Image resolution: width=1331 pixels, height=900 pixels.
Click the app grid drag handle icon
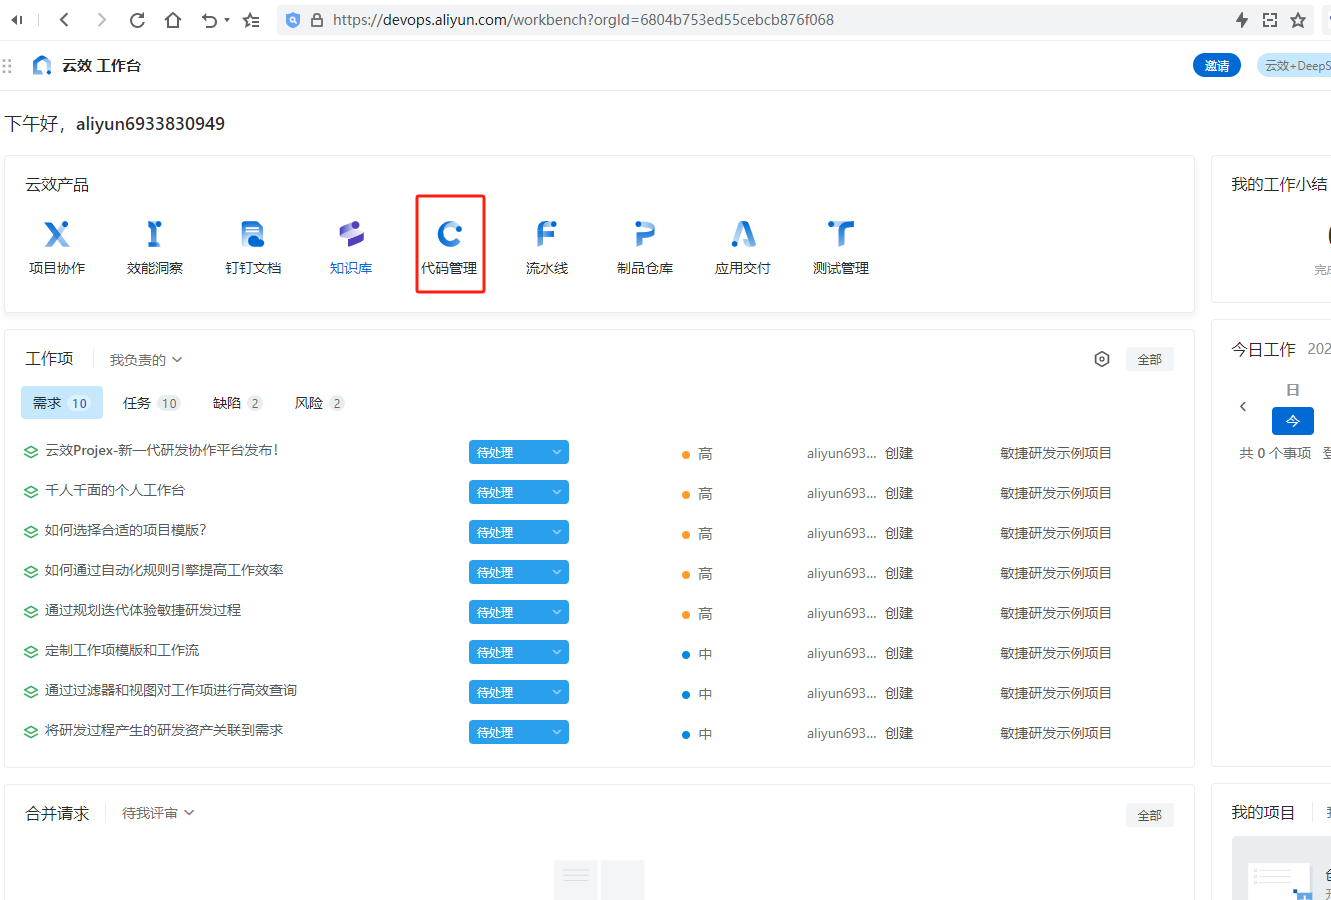7,65
